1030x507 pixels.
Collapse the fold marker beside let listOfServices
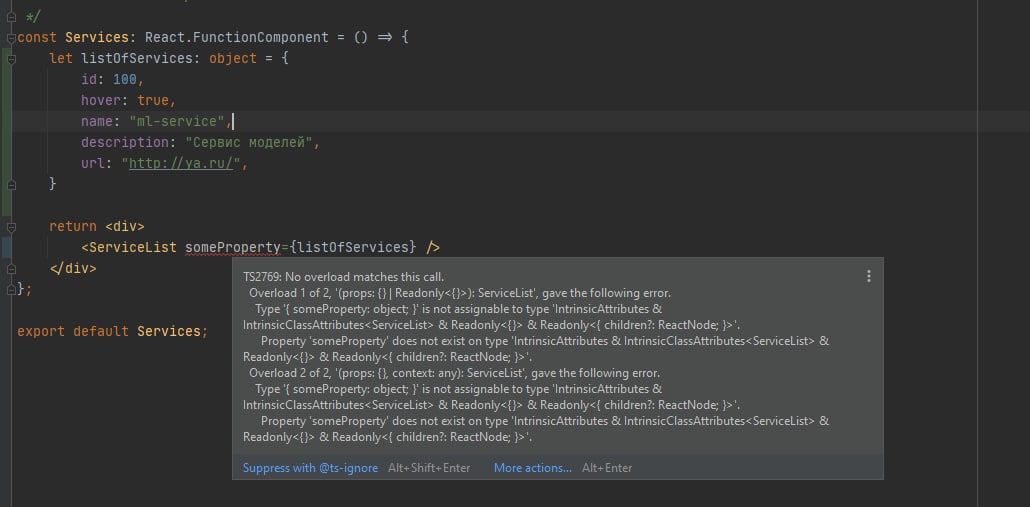11,58
